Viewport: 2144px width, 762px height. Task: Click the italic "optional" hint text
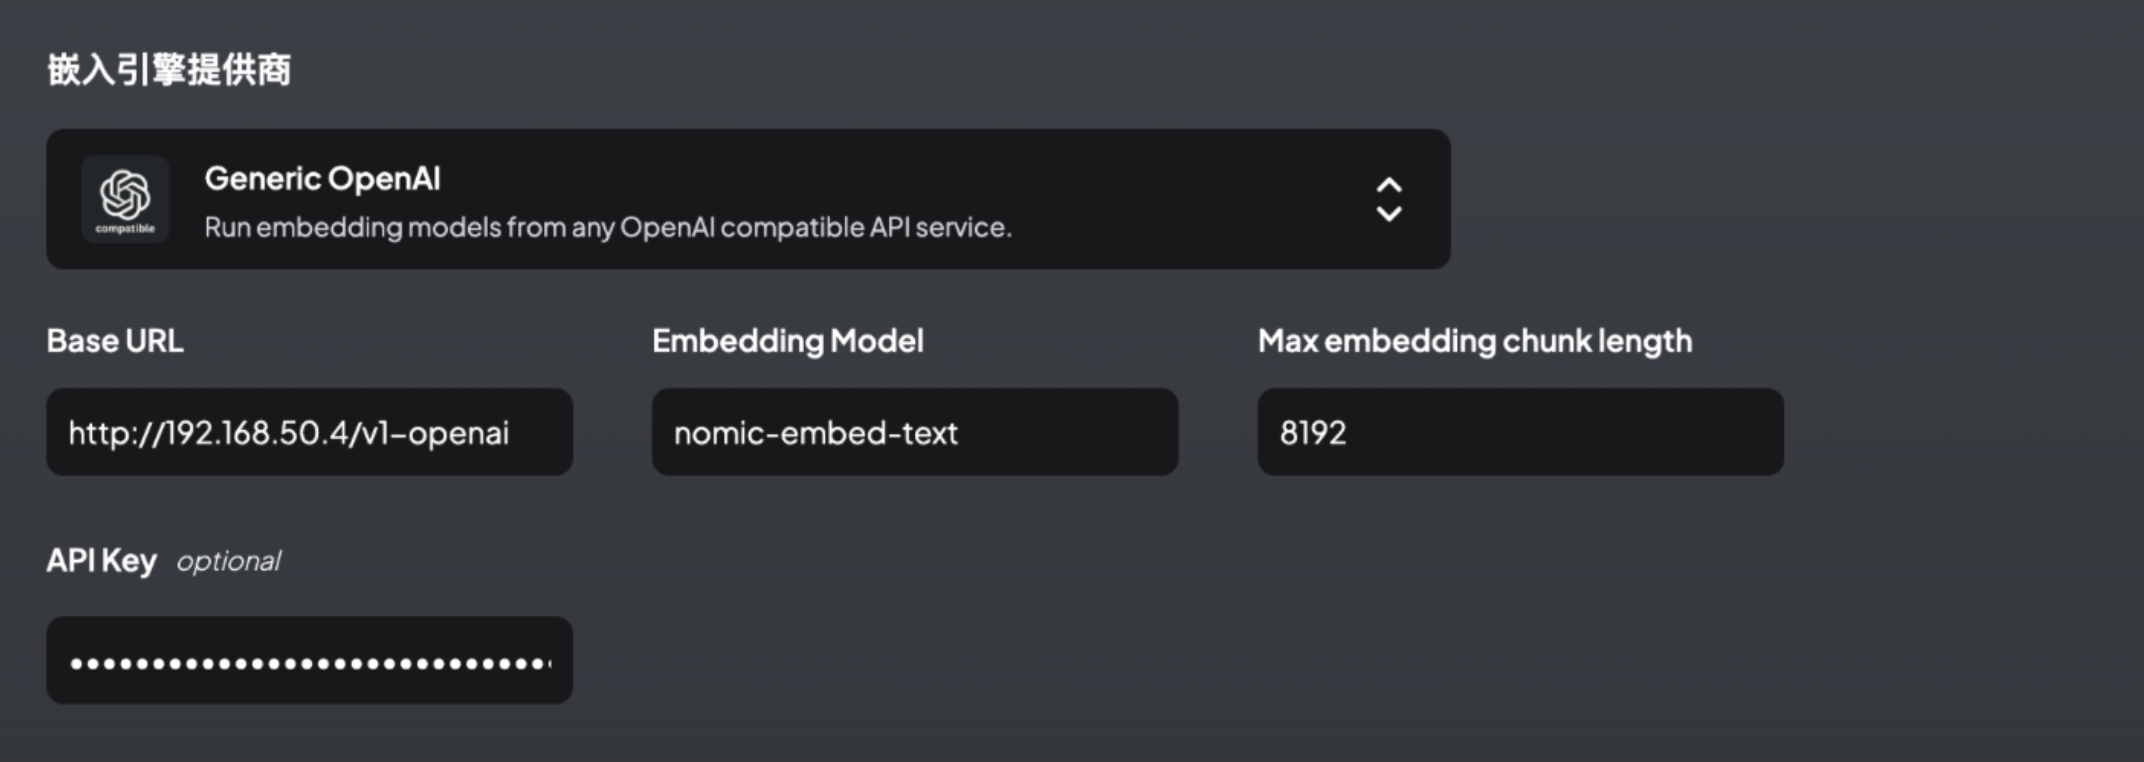(x=229, y=561)
